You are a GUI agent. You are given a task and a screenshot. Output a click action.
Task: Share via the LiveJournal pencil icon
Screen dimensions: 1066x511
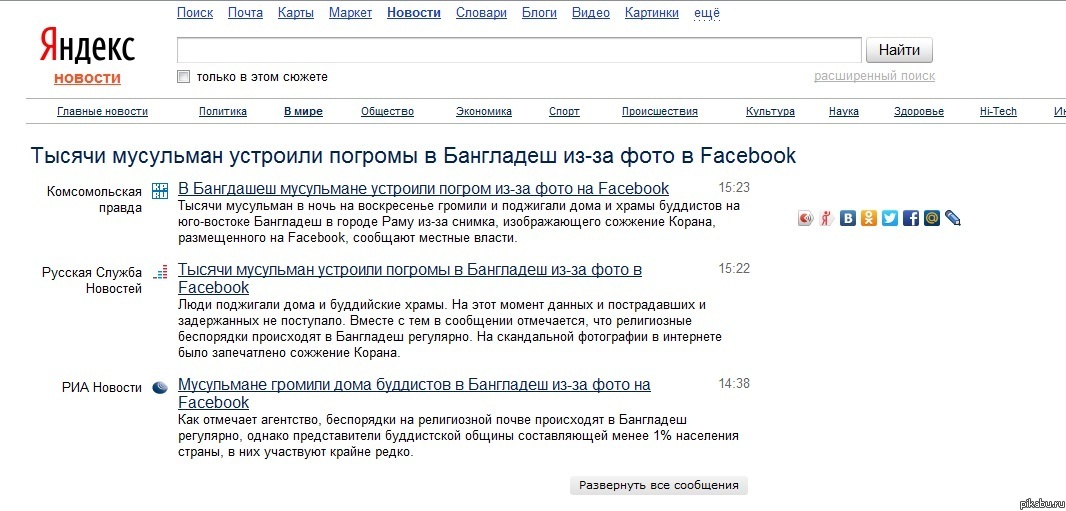click(952, 218)
